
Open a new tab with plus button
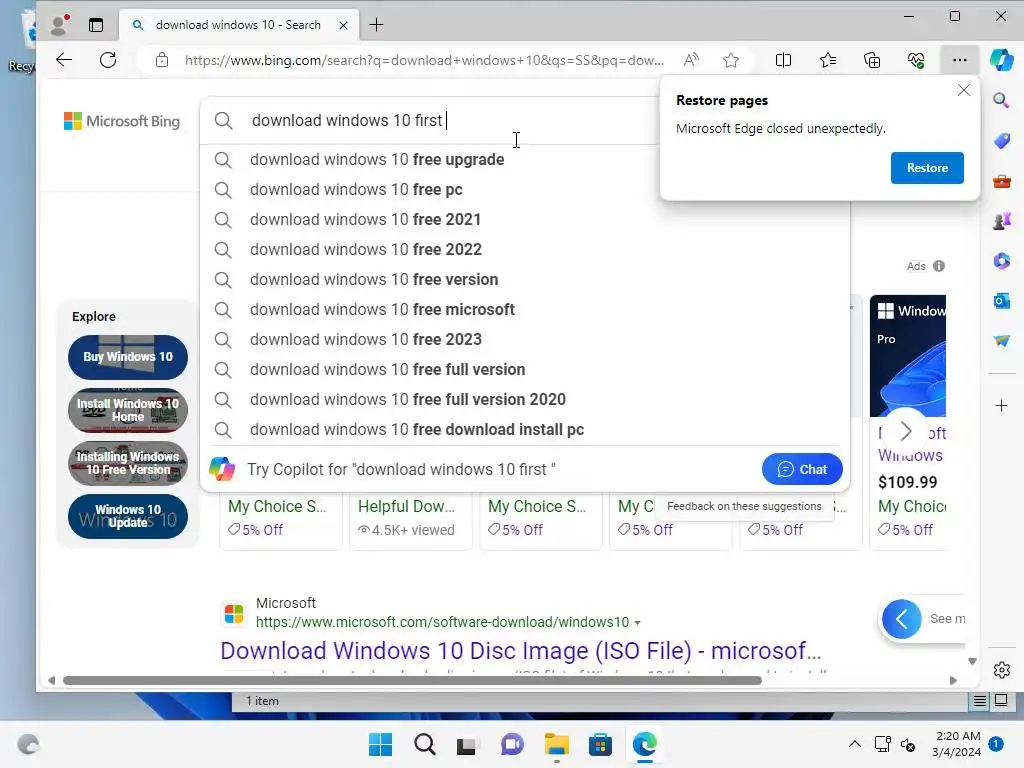[376, 25]
